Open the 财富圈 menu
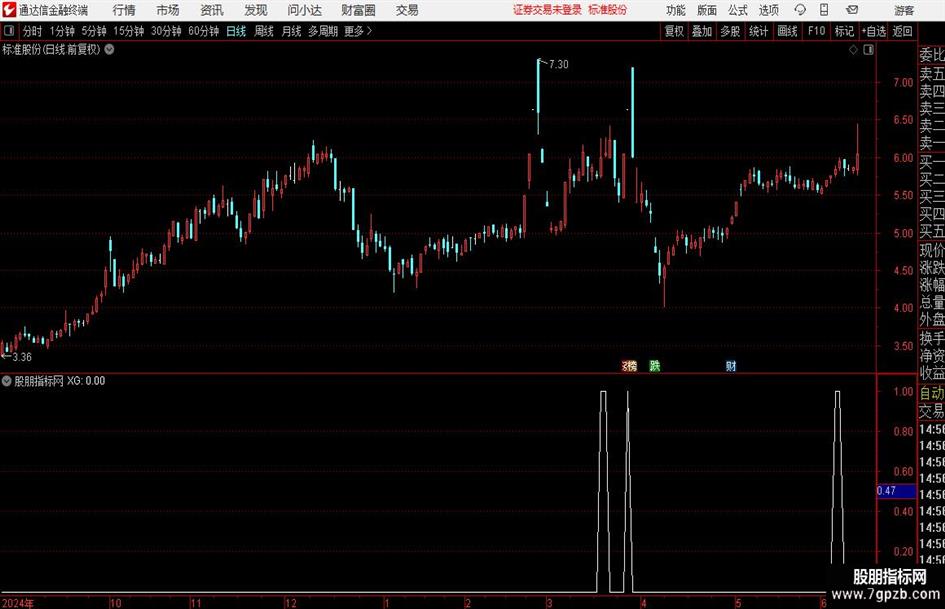The height and width of the screenshot is (609, 945). click(x=358, y=10)
